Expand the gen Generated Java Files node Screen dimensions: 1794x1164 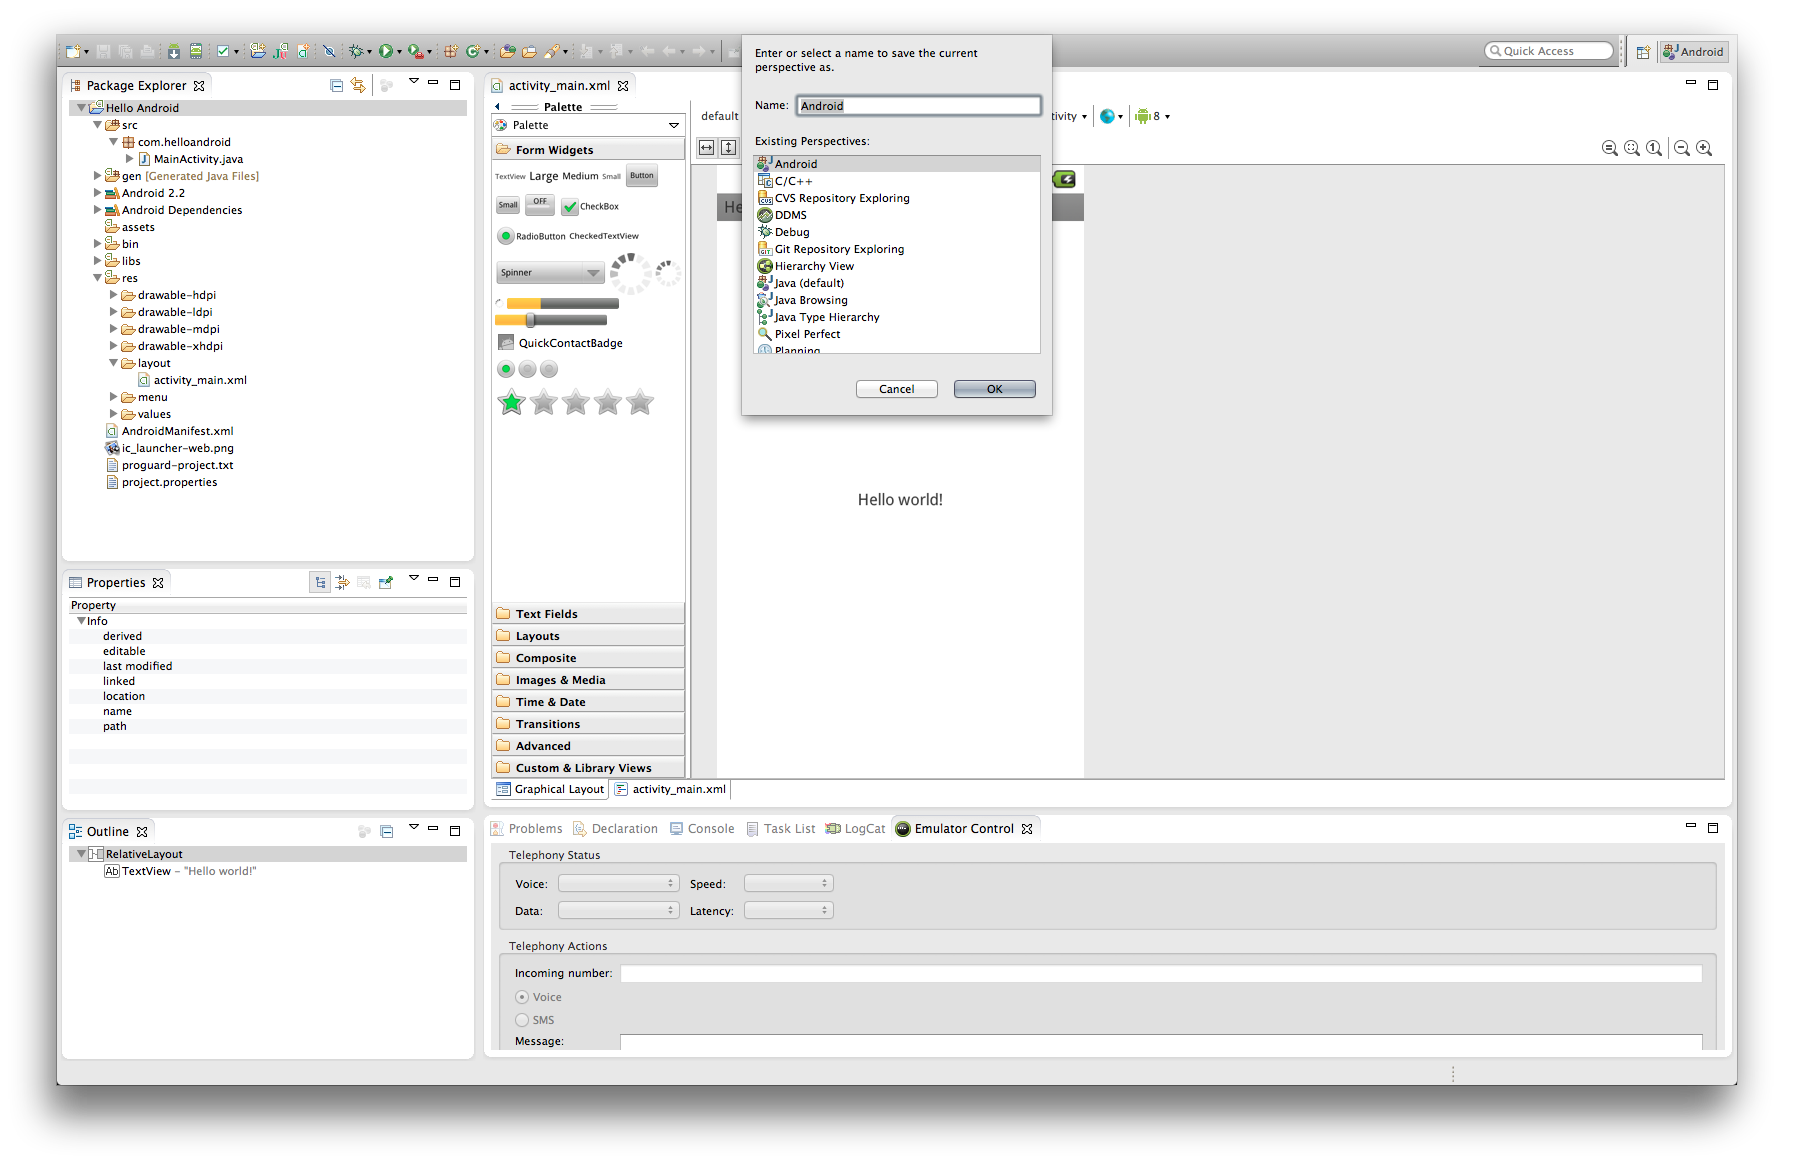tap(98, 176)
